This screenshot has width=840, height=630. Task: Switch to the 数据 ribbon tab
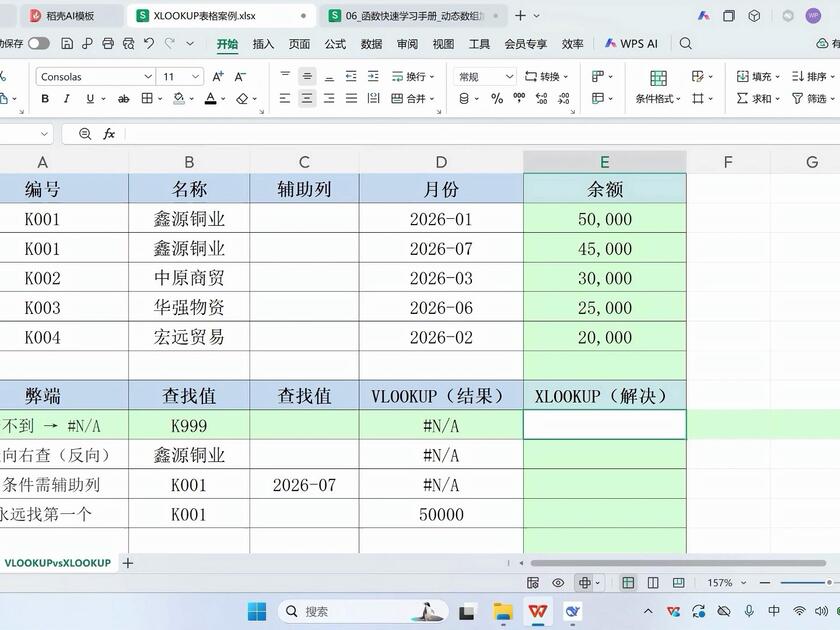(x=371, y=44)
